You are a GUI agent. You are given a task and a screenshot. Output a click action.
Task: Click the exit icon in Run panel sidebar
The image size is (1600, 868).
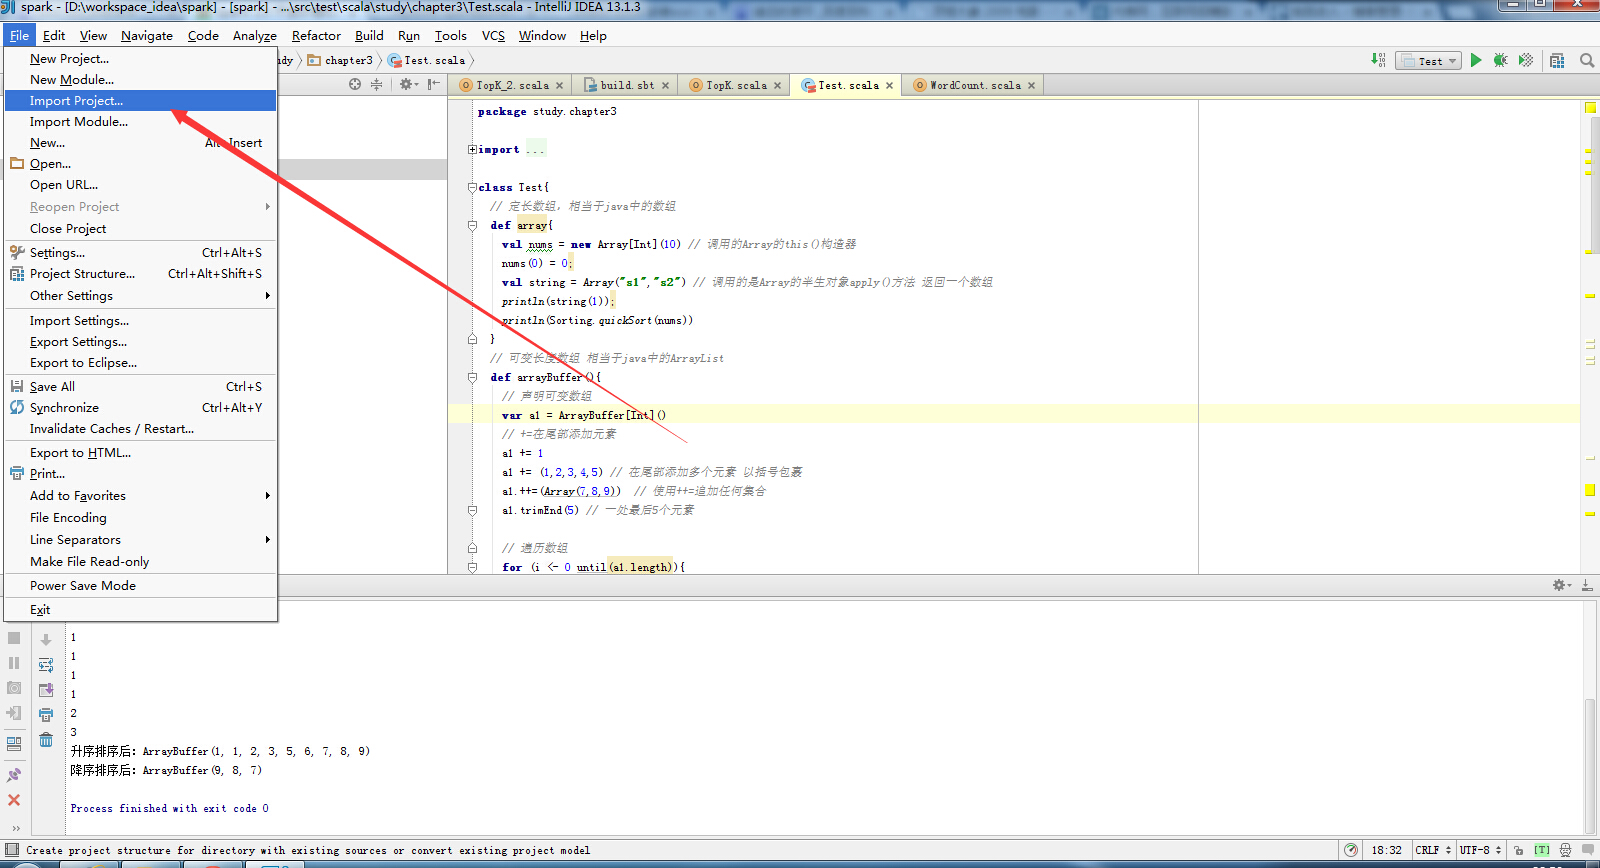pyautogui.click(x=14, y=713)
